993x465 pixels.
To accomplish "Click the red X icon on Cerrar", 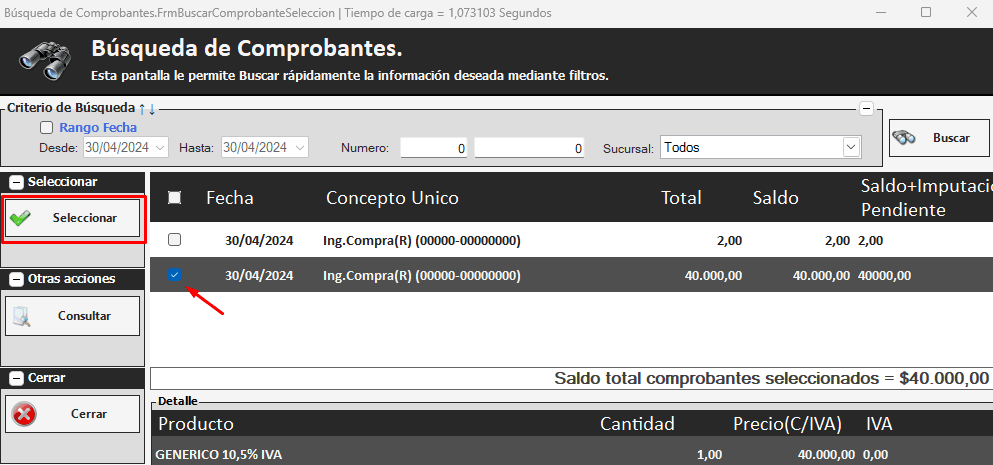I will coord(24,414).
